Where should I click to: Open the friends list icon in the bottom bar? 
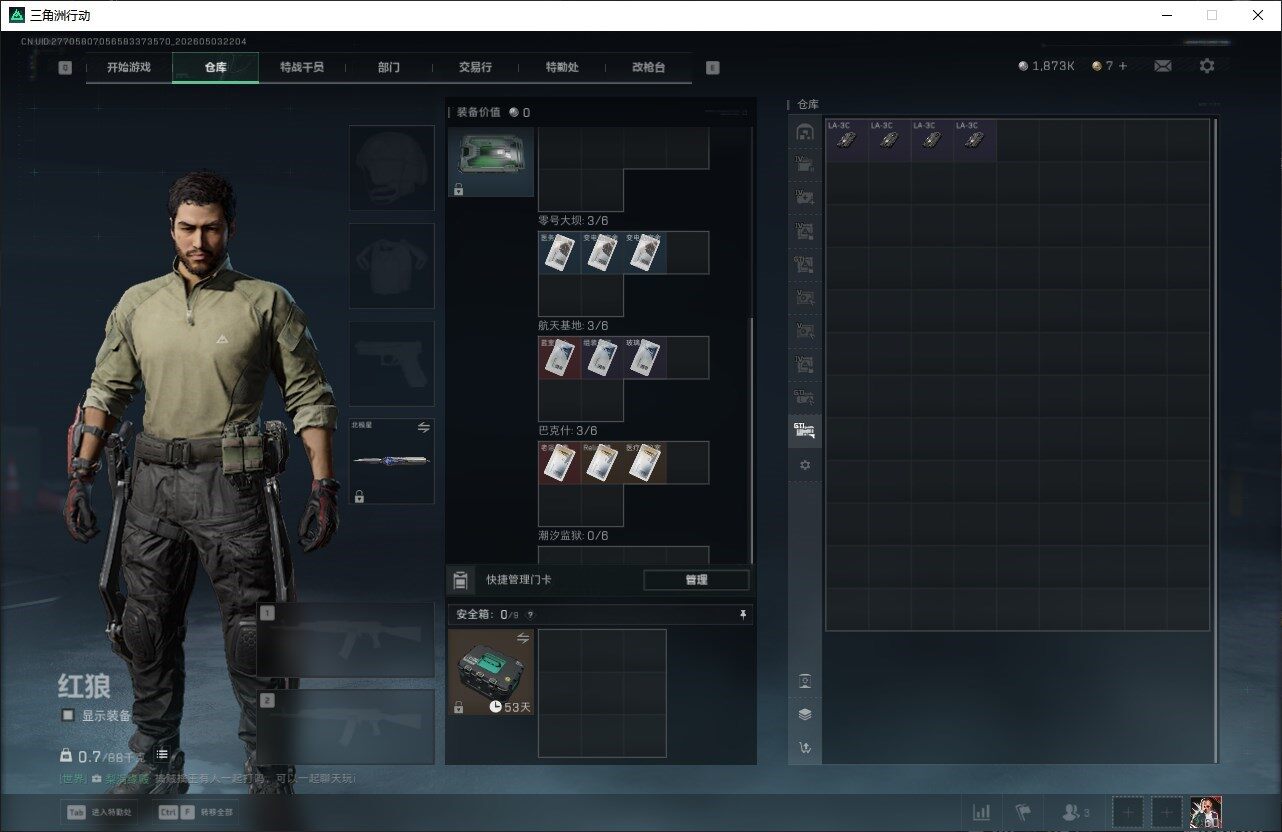click(x=1075, y=812)
